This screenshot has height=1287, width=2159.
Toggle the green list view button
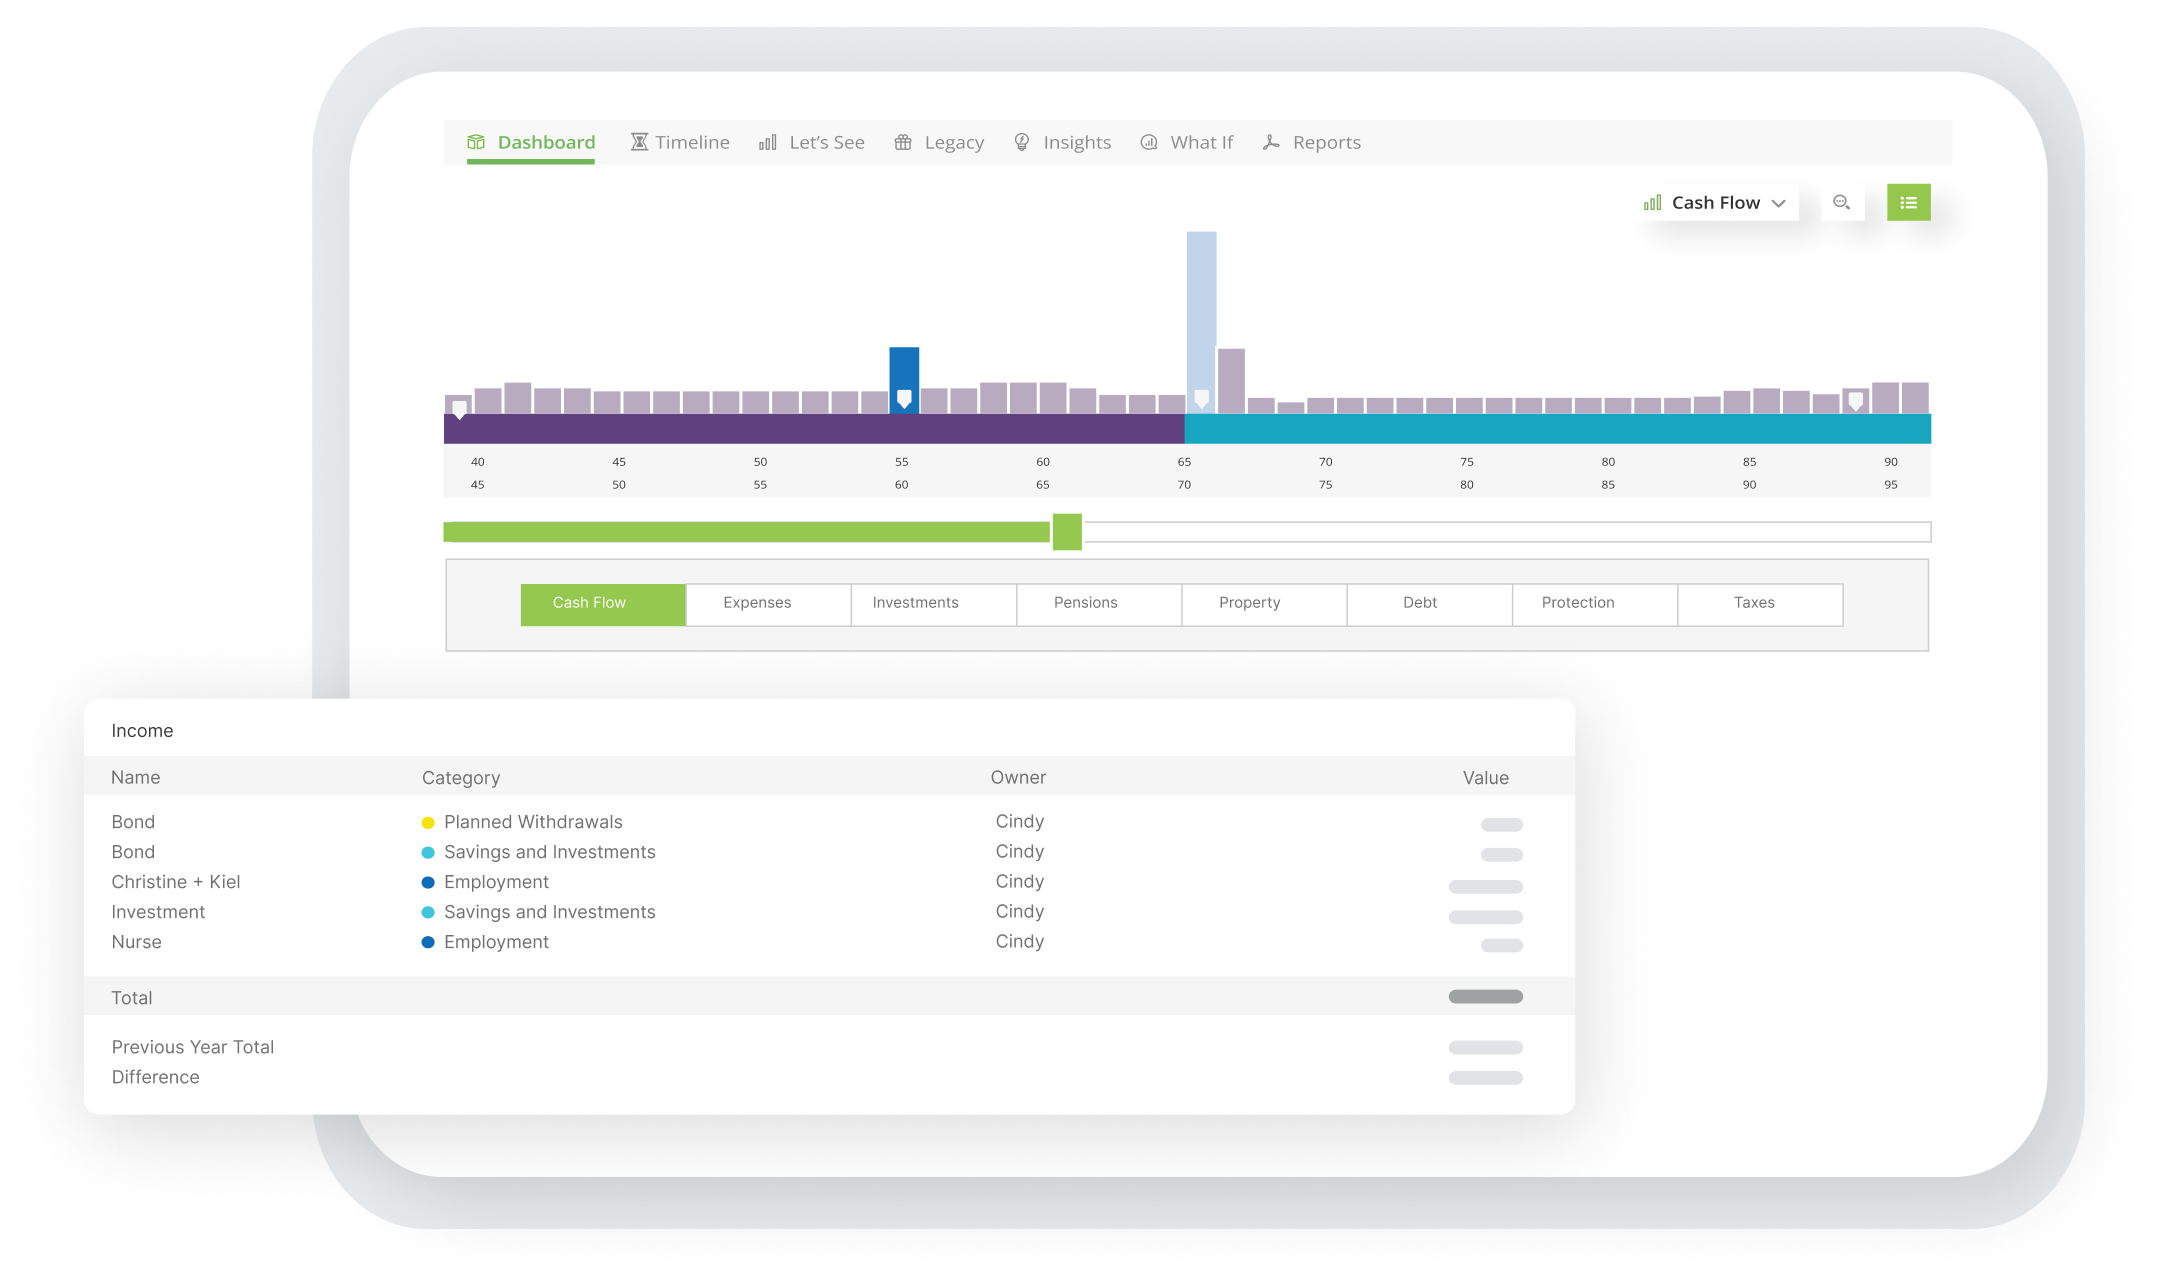[1908, 203]
